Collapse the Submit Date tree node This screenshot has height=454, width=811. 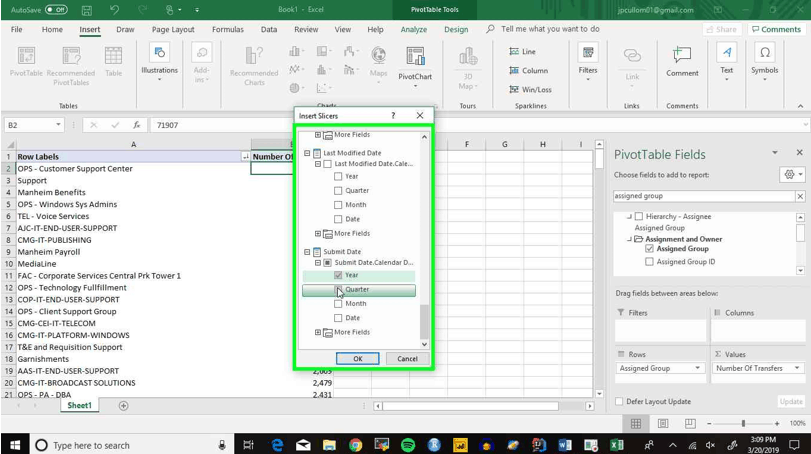click(x=307, y=252)
